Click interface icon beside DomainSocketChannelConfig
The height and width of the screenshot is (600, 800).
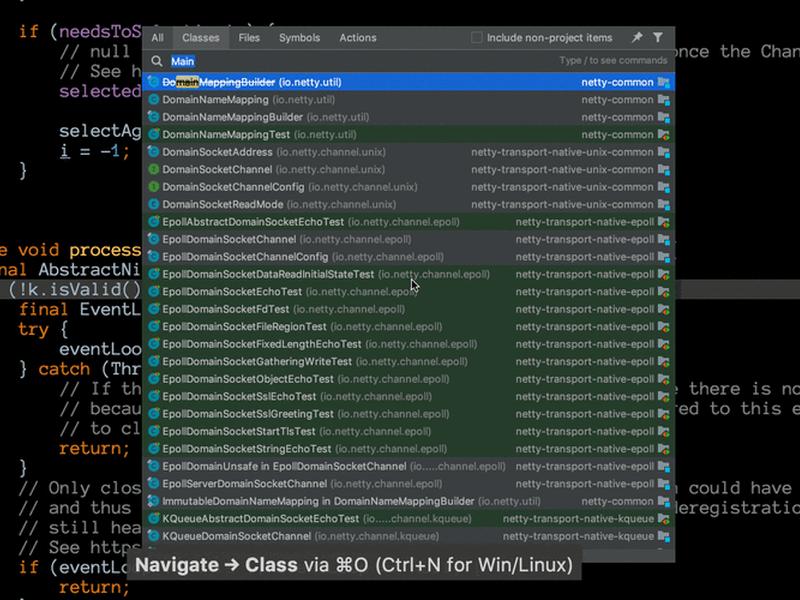click(154, 187)
